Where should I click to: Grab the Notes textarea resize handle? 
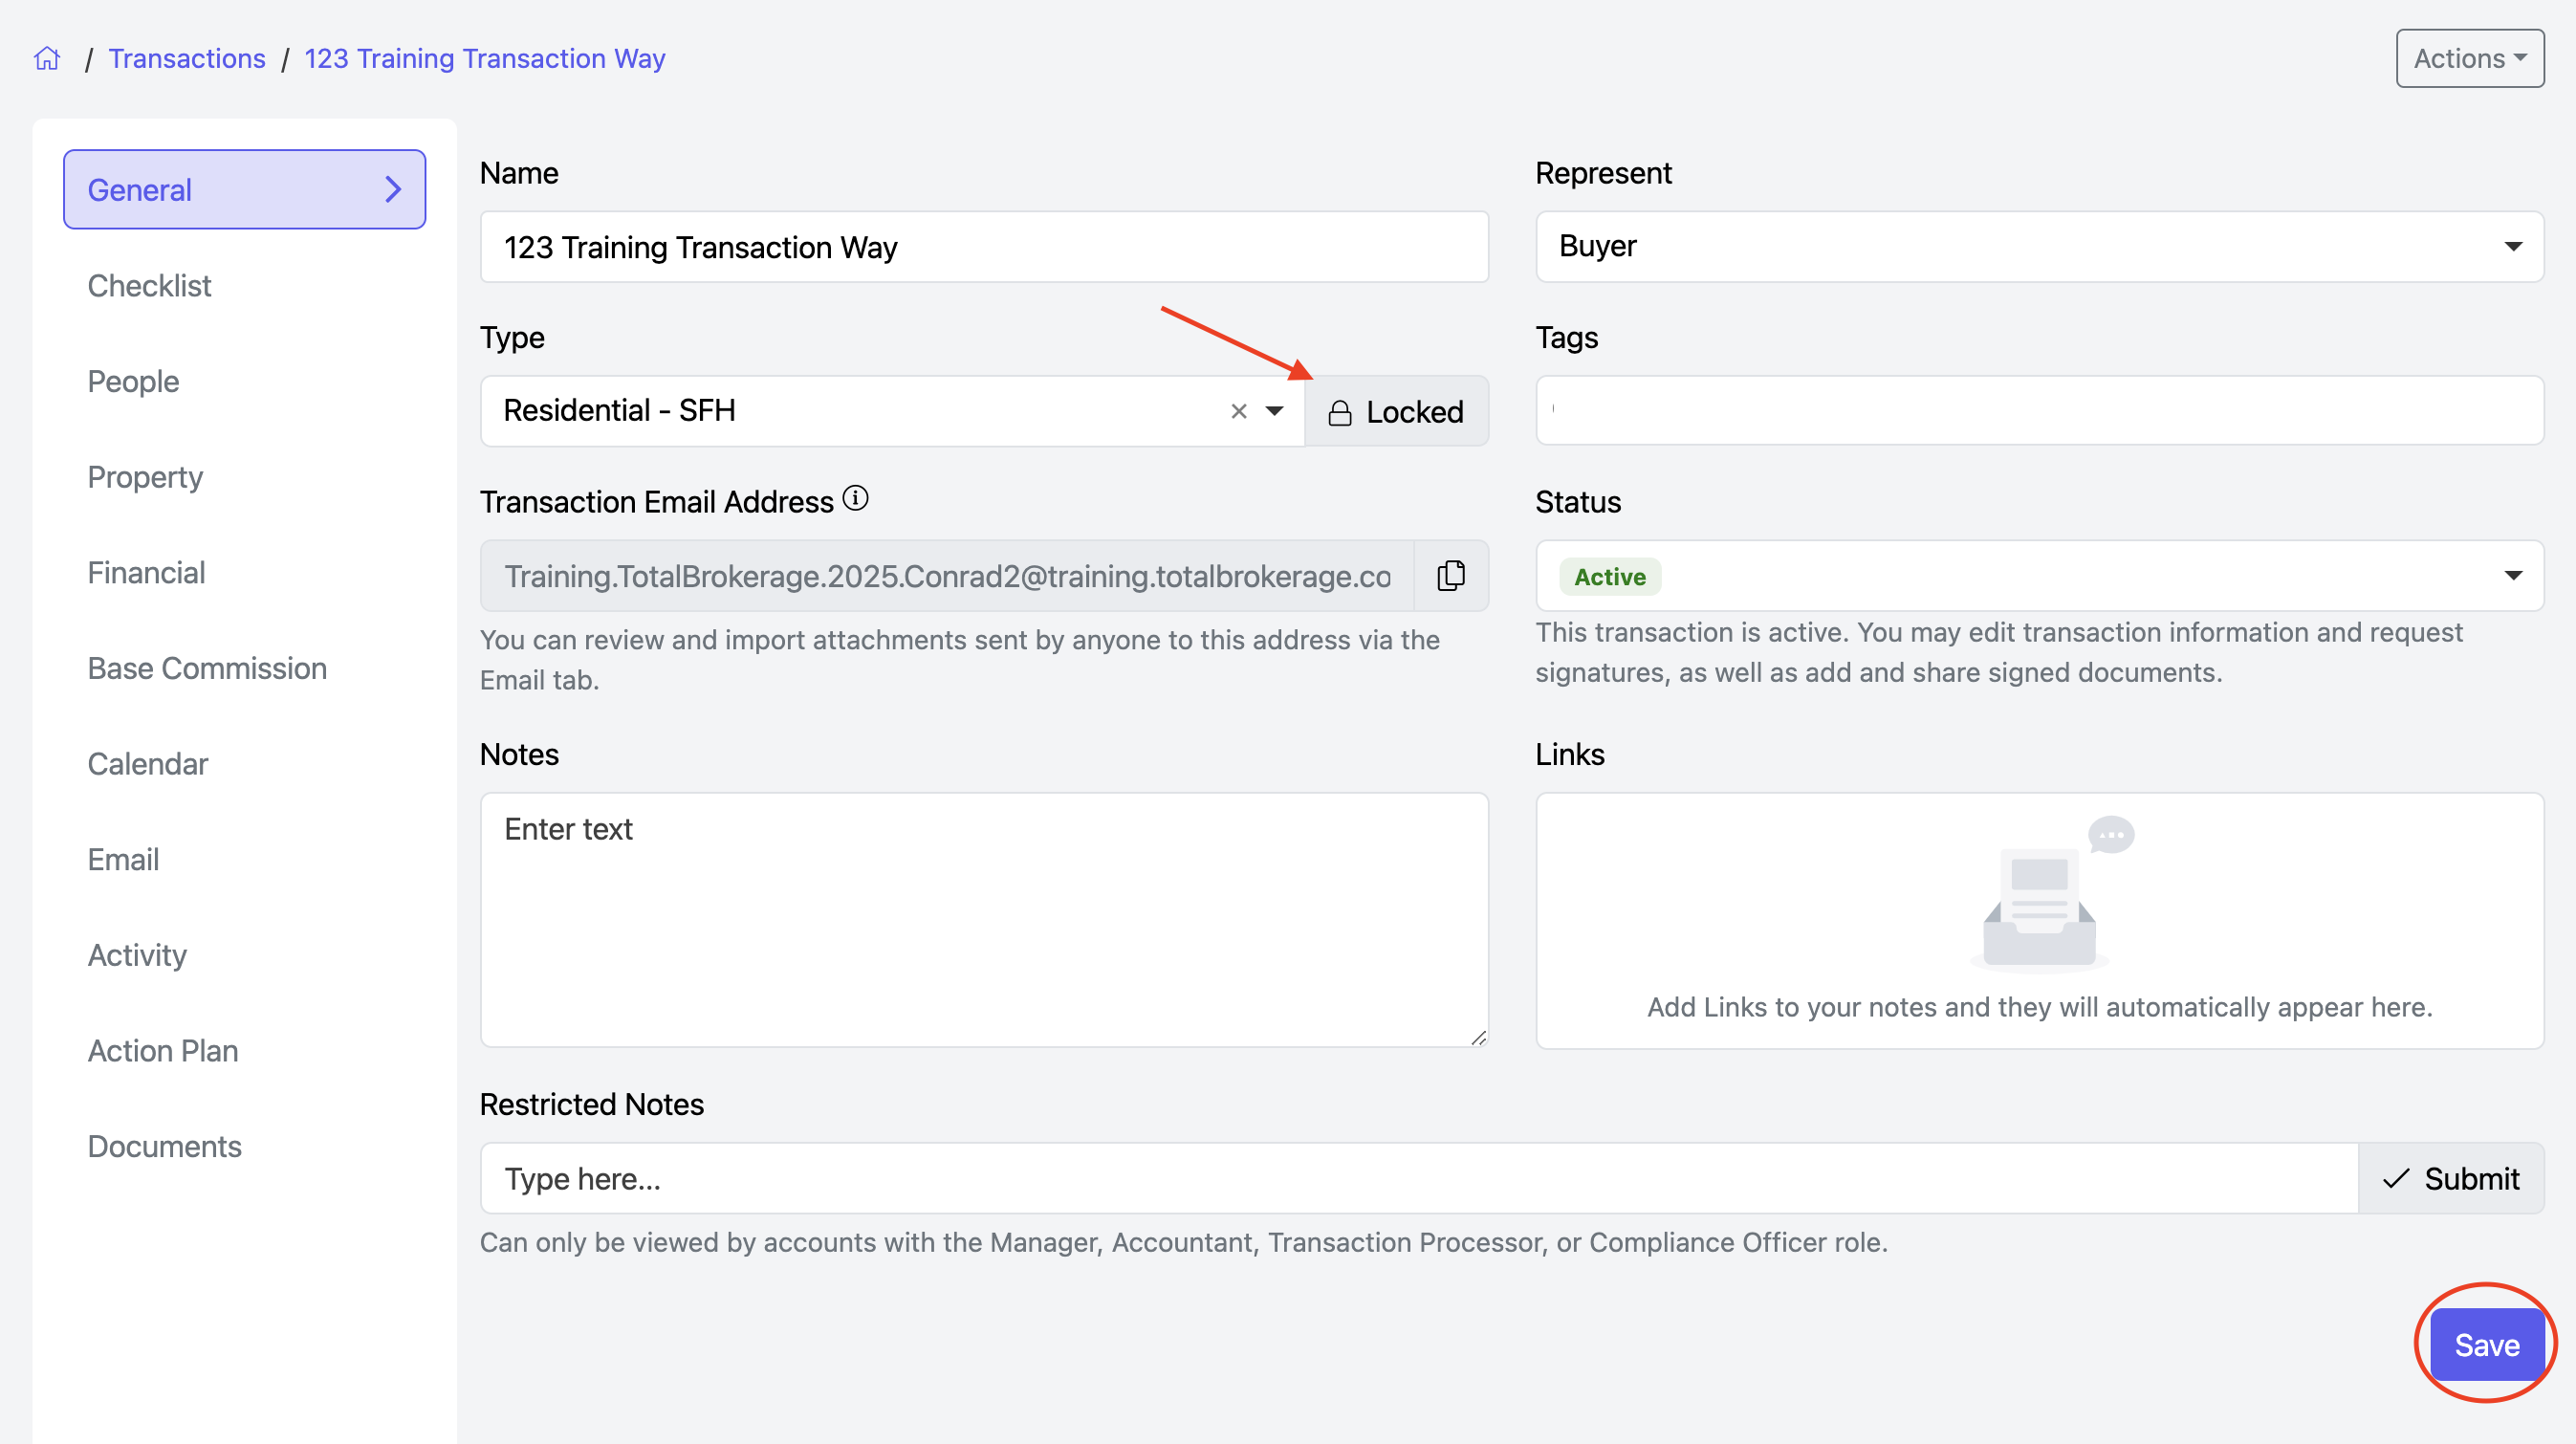[x=1478, y=1038]
